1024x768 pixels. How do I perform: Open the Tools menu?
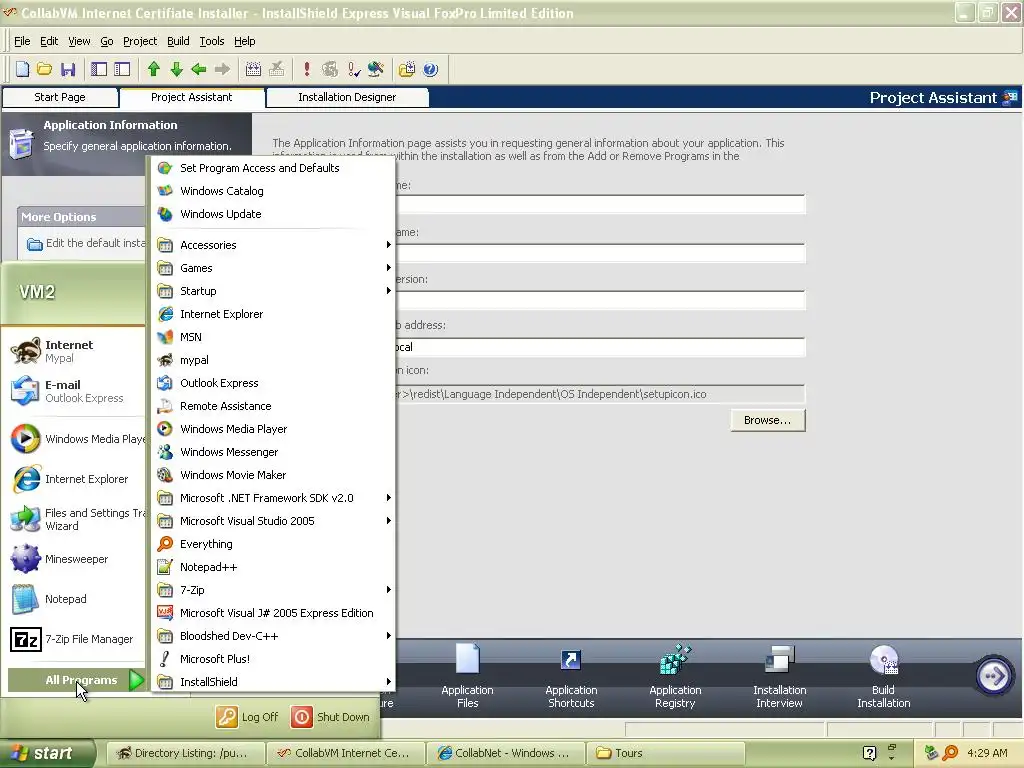(212, 41)
